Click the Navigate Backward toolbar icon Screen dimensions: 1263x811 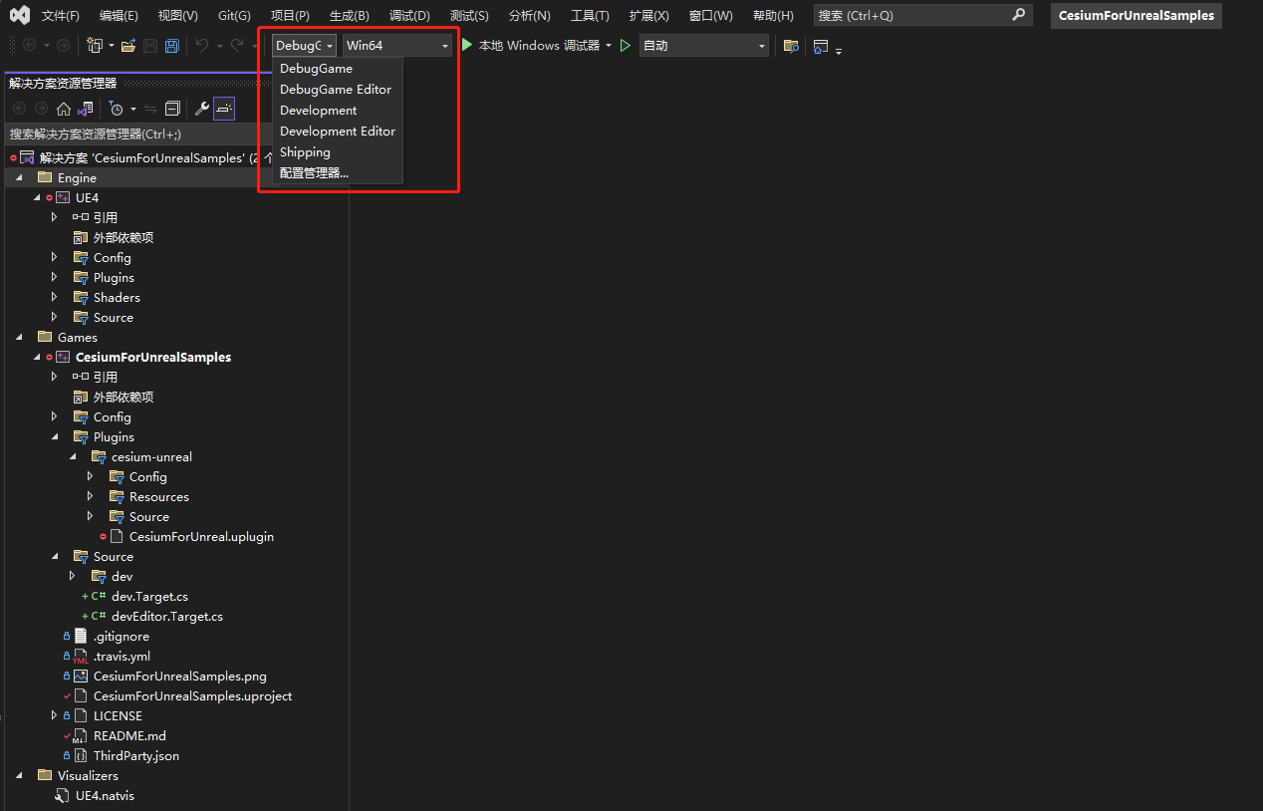click(x=29, y=46)
